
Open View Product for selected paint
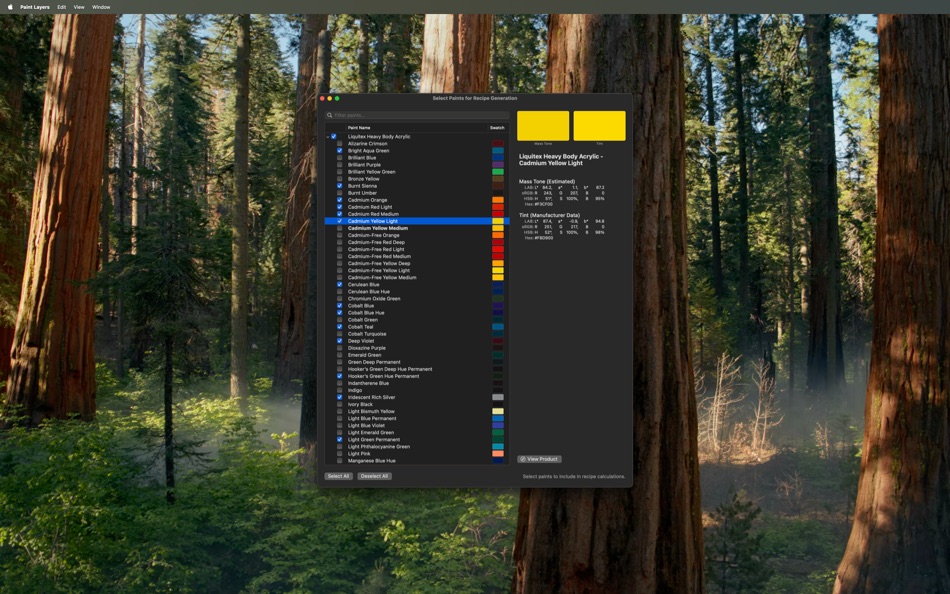[539, 459]
